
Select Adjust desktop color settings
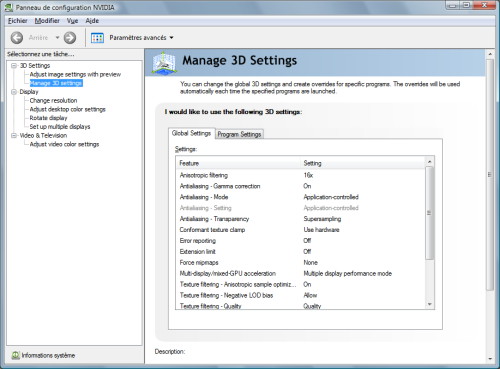[x=67, y=109]
